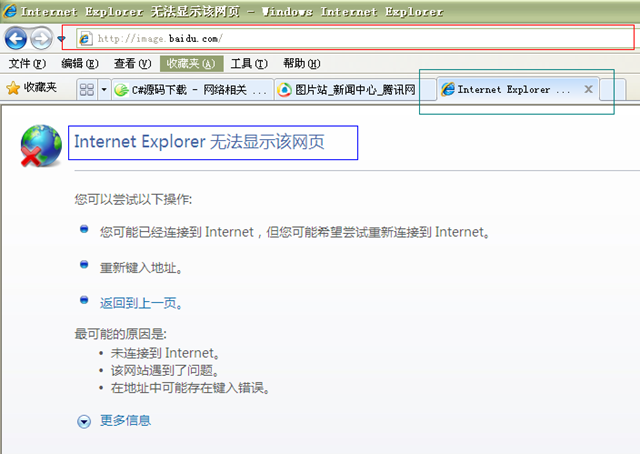The height and width of the screenshot is (454, 640).
Task: Click the 您可以尝试以下操作 text
Action: coord(133,199)
